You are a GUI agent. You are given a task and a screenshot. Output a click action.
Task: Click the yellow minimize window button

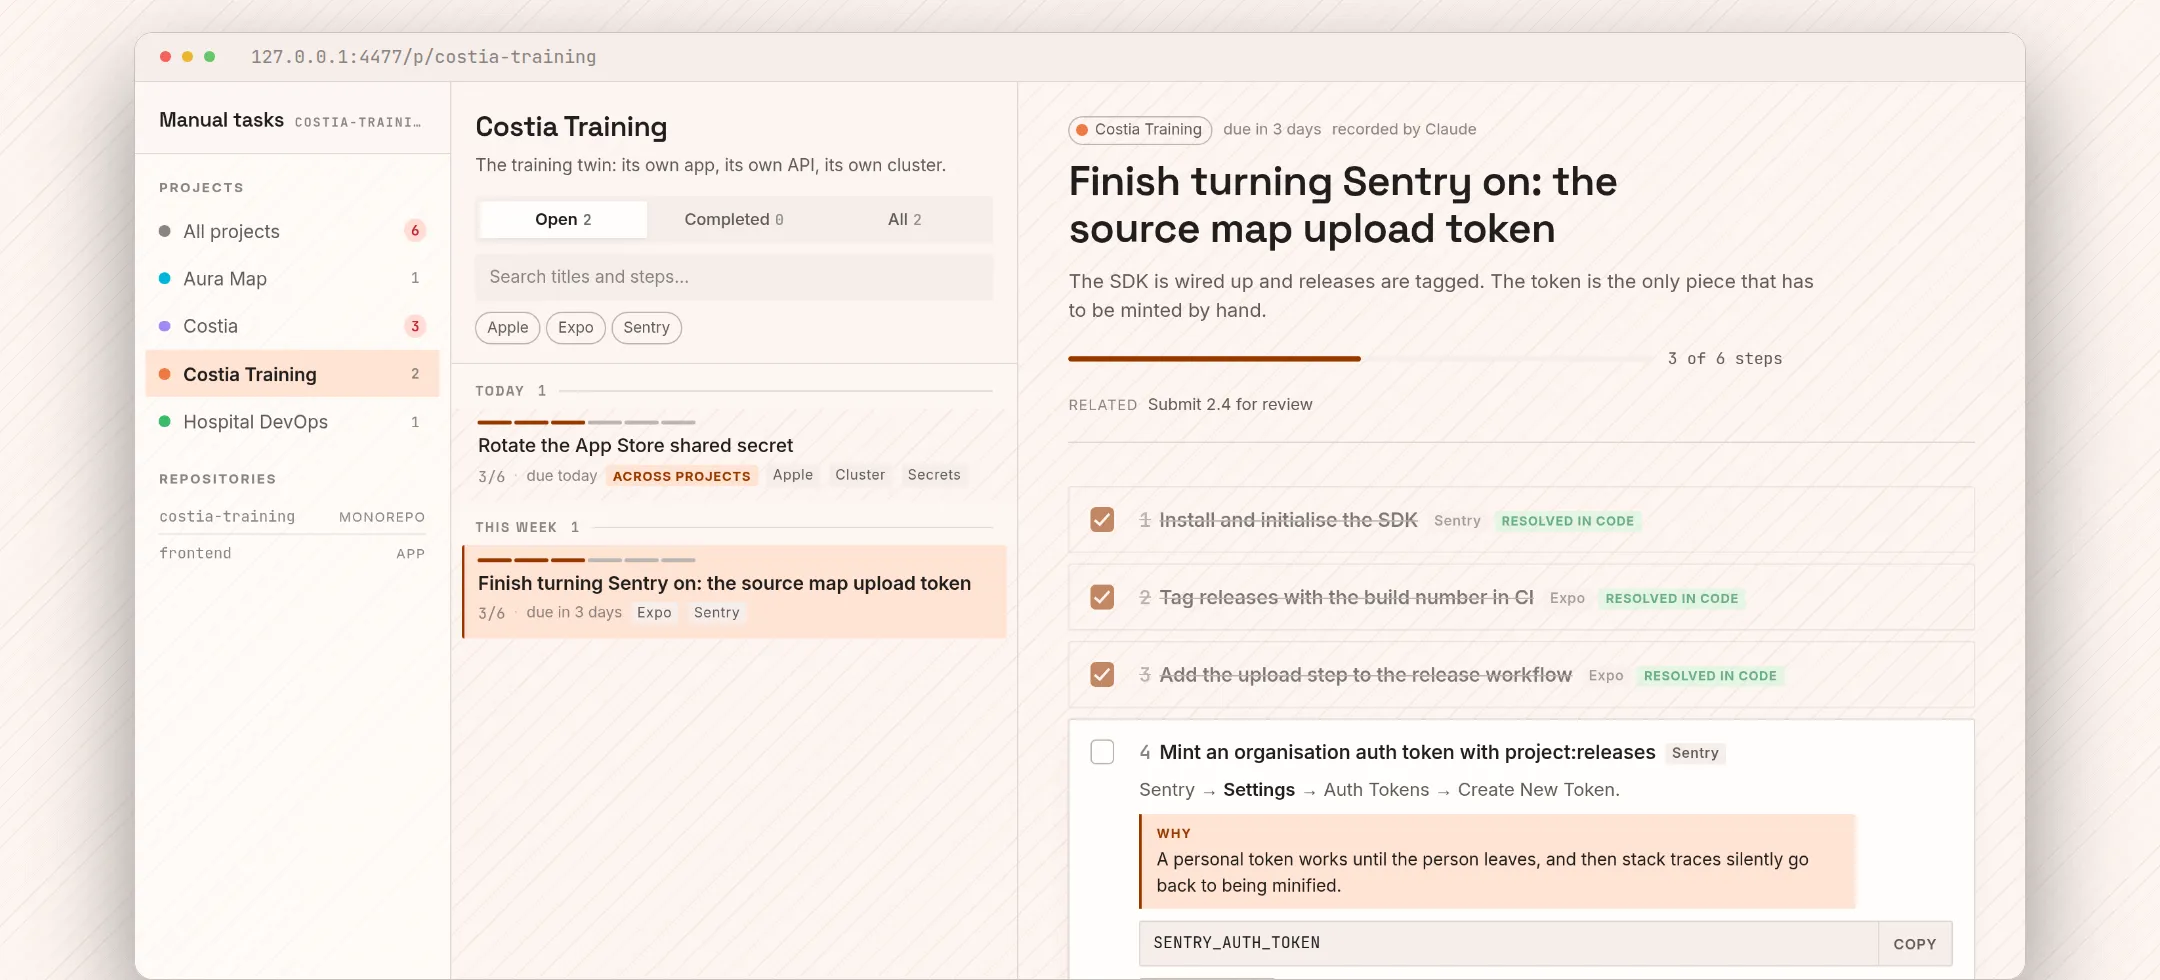[187, 57]
